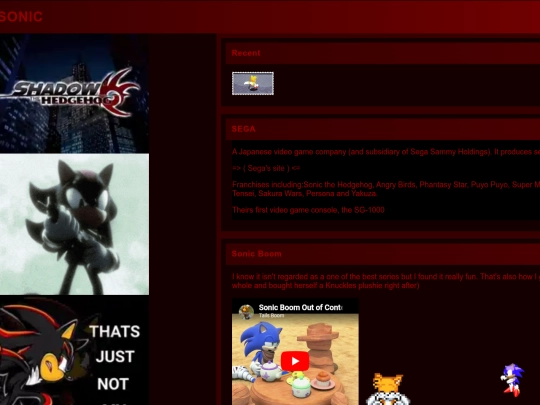Click the Tails Boom channel avatar

(x=246, y=312)
